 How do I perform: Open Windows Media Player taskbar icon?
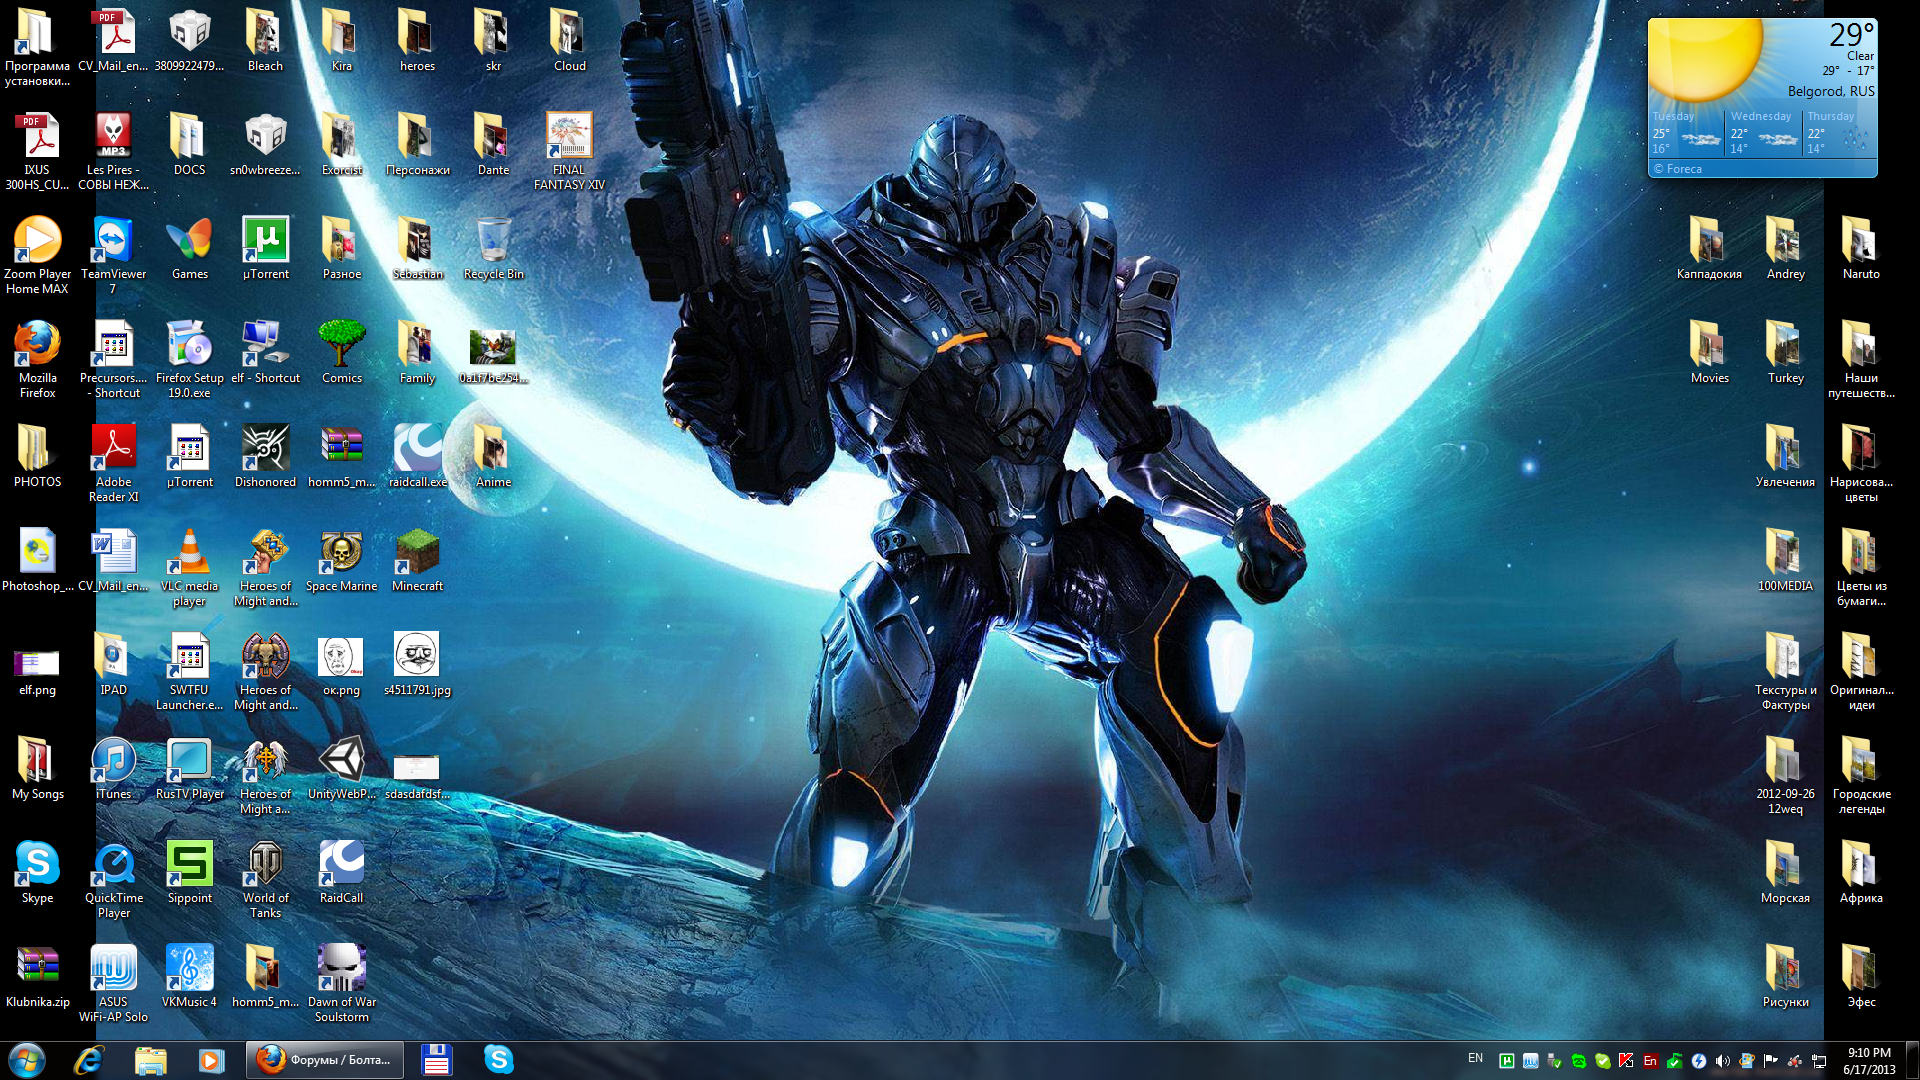pos(211,1059)
